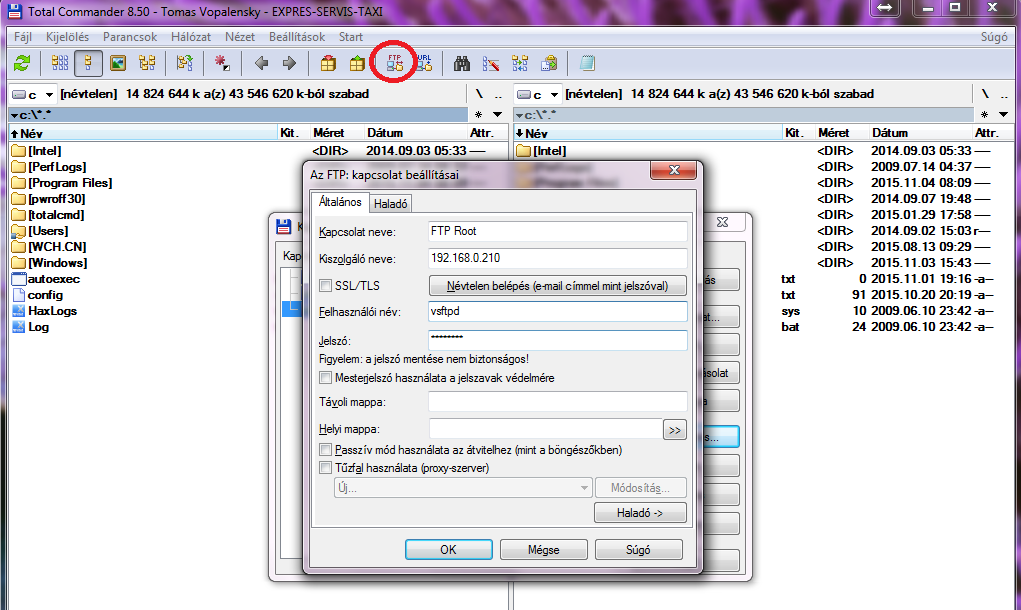Open the Notepad icon in toolbar
This screenshot has height=610, width=1021.
tap(587, 63)
